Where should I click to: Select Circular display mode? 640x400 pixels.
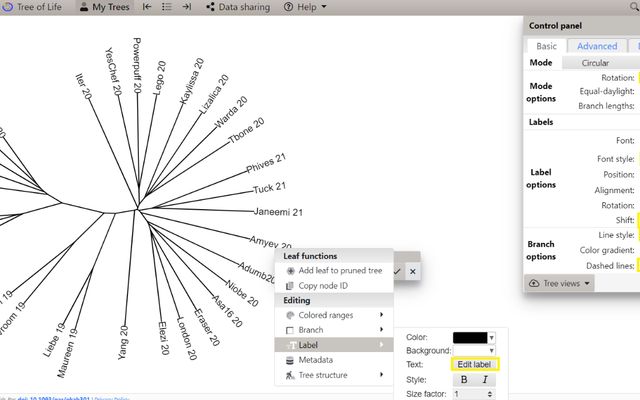(595, 62)
